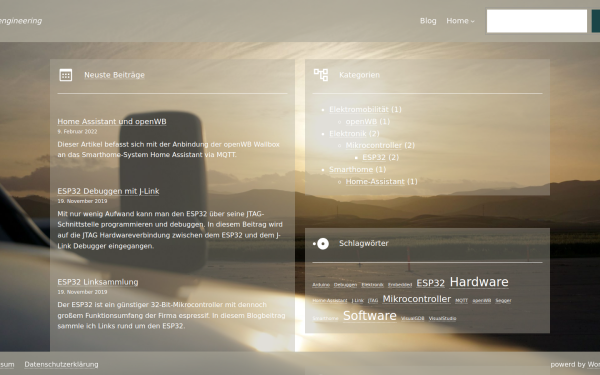Image resolution: width=600 pixels, height=375 pixels.
Task: Click excerpt starting 'Mit nur wenig Aufwand'
Action: point(170,230)
